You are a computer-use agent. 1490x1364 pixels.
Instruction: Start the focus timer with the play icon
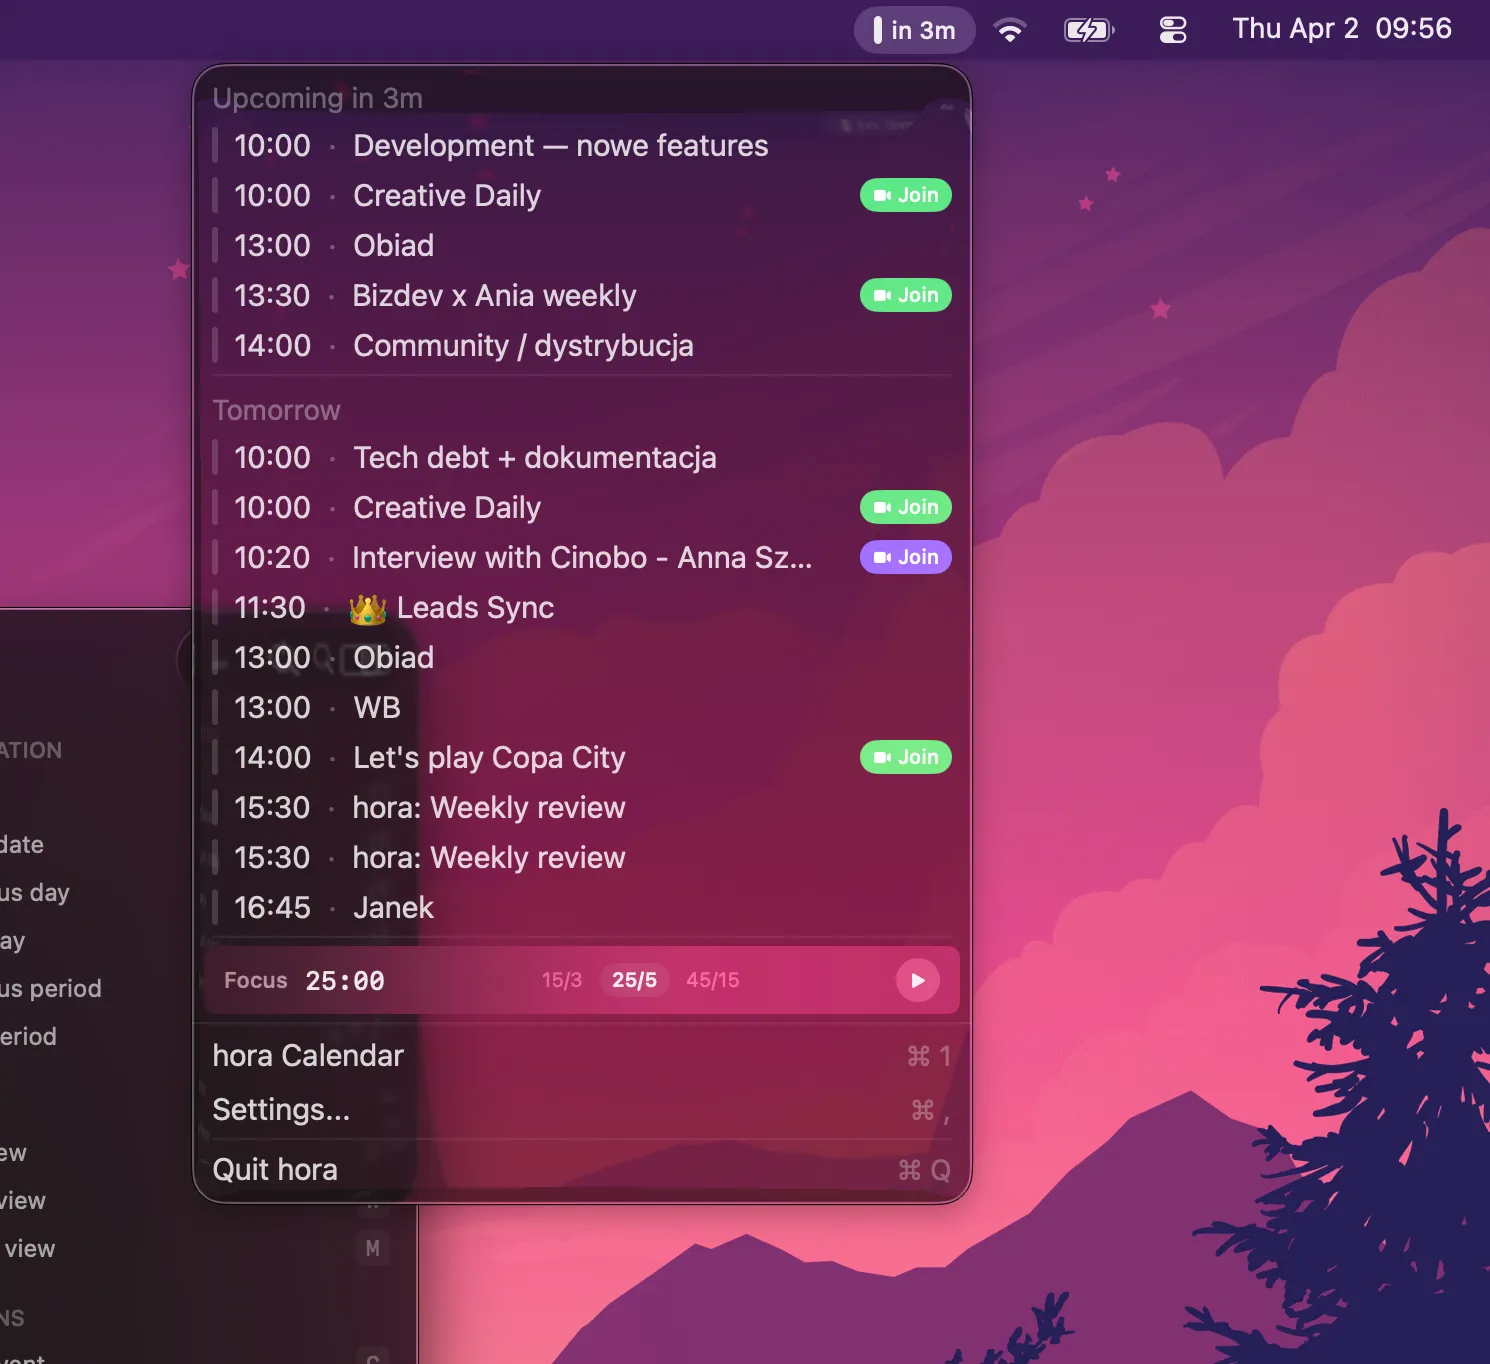pyautogui.click(x=917, y=980)
